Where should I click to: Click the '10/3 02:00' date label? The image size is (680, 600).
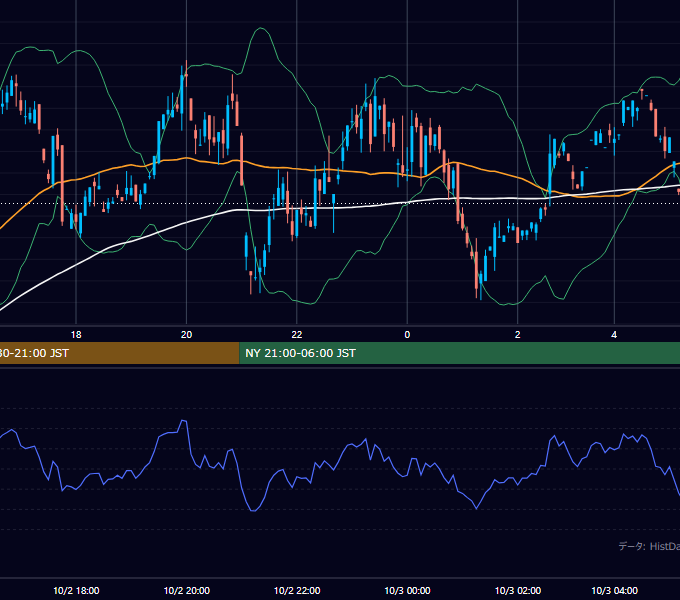tap(518, 590)
